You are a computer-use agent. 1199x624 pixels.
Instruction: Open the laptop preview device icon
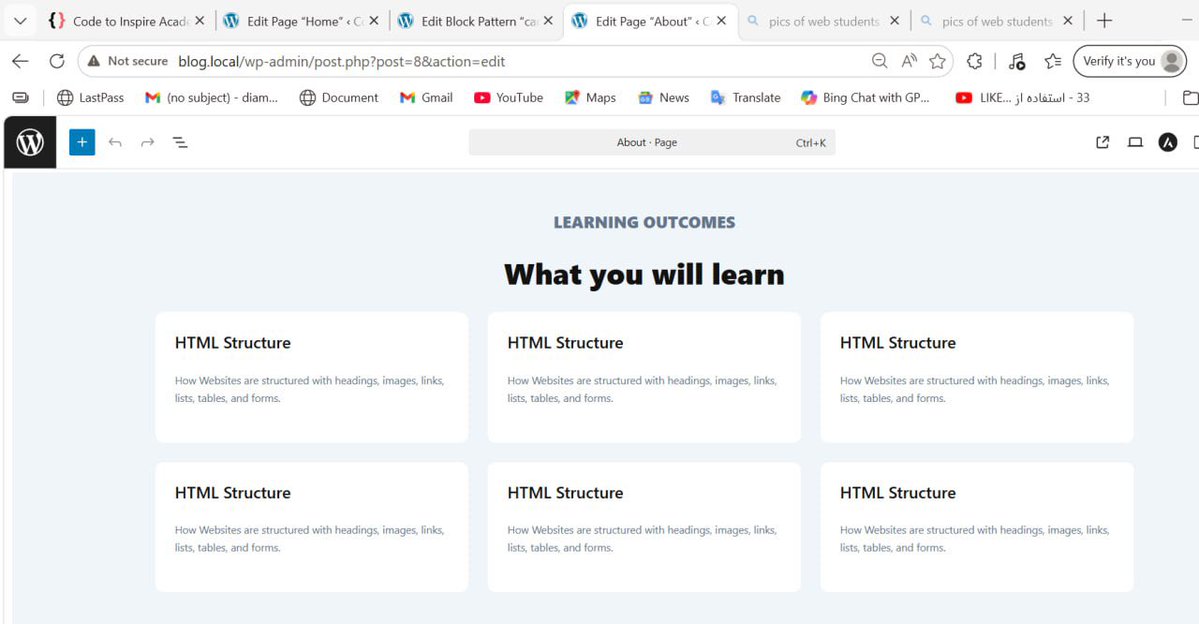1136,142
